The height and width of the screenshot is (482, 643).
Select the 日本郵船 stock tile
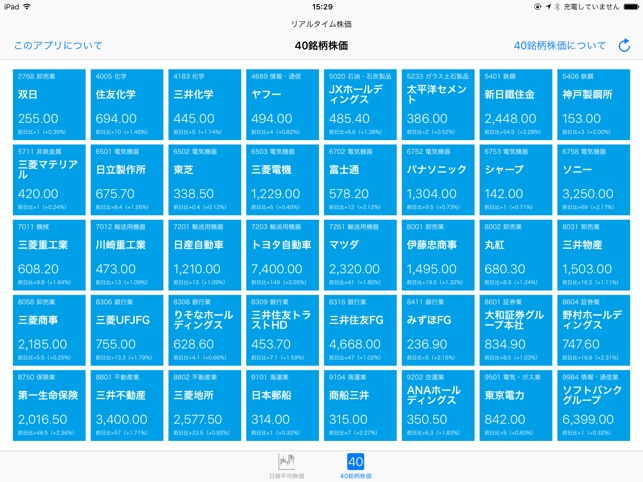click(283, 406)
